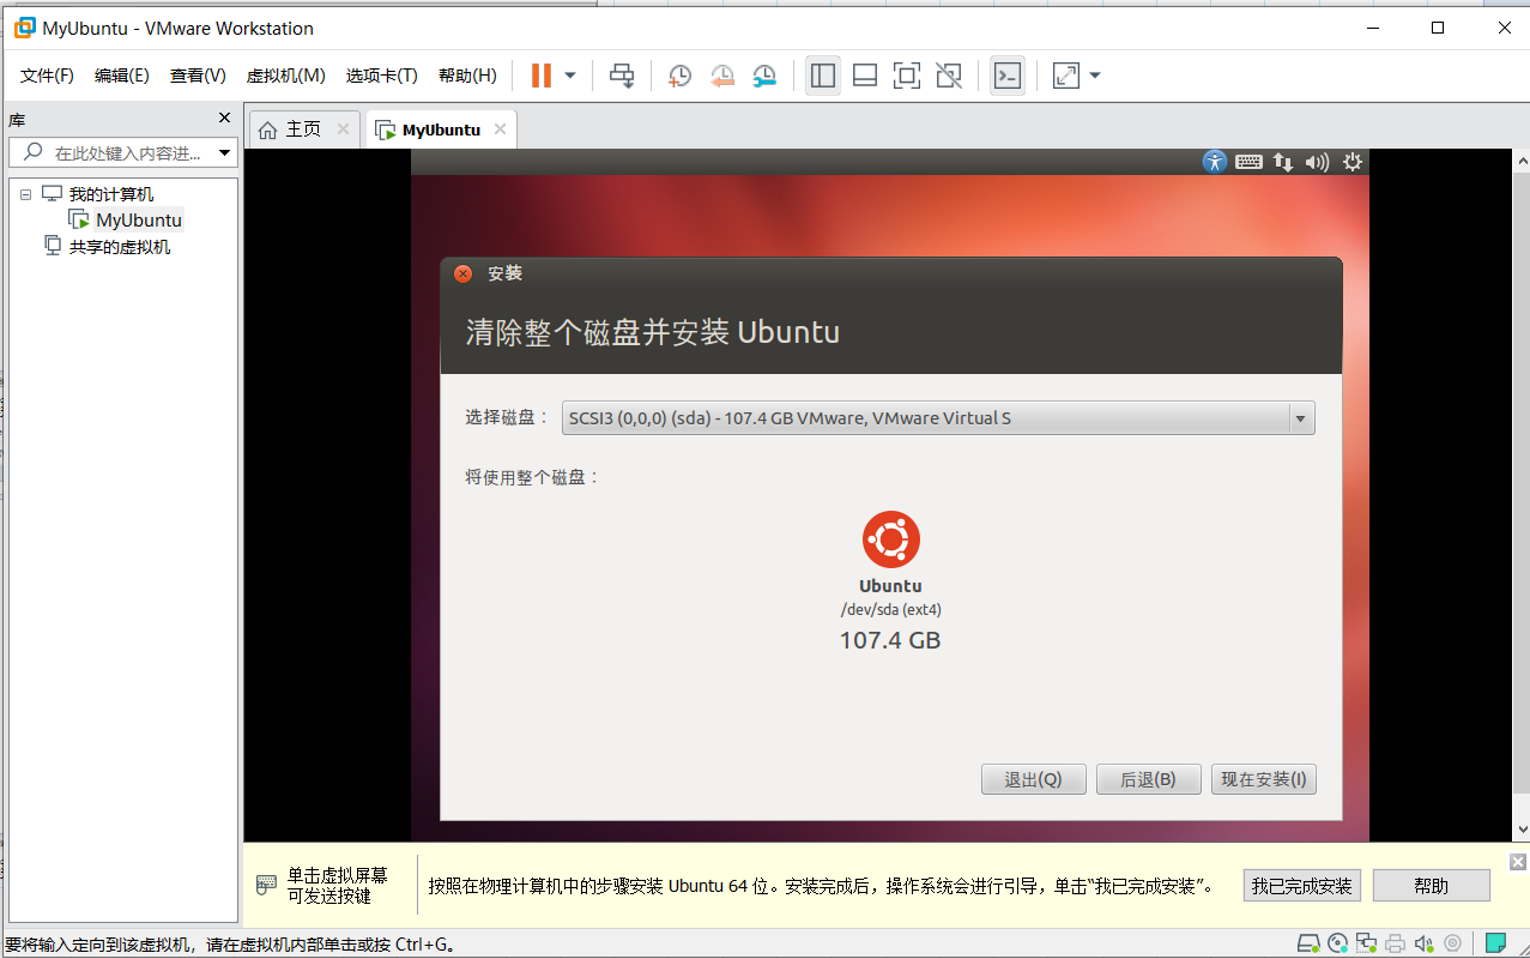Toggle the library sidebar view
This screenshot has width=1530, height=958.
coord(823,76)
